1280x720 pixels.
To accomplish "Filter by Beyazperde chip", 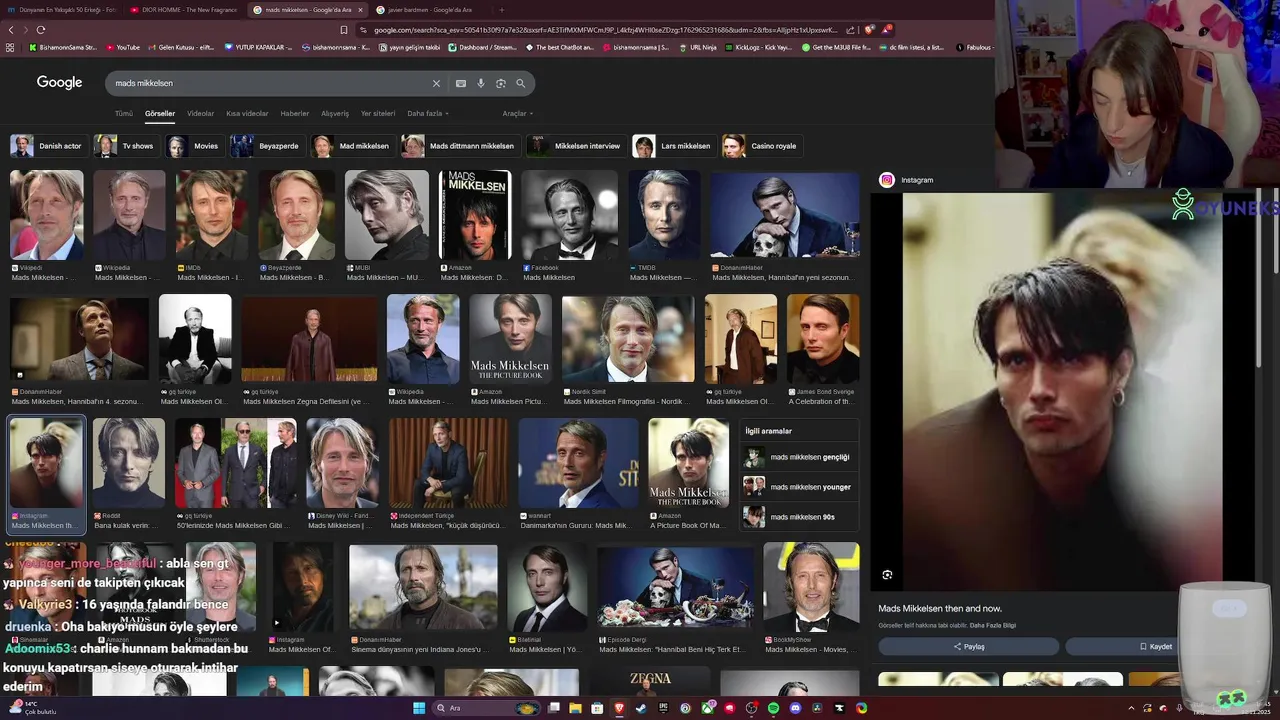I will (267, 146).
